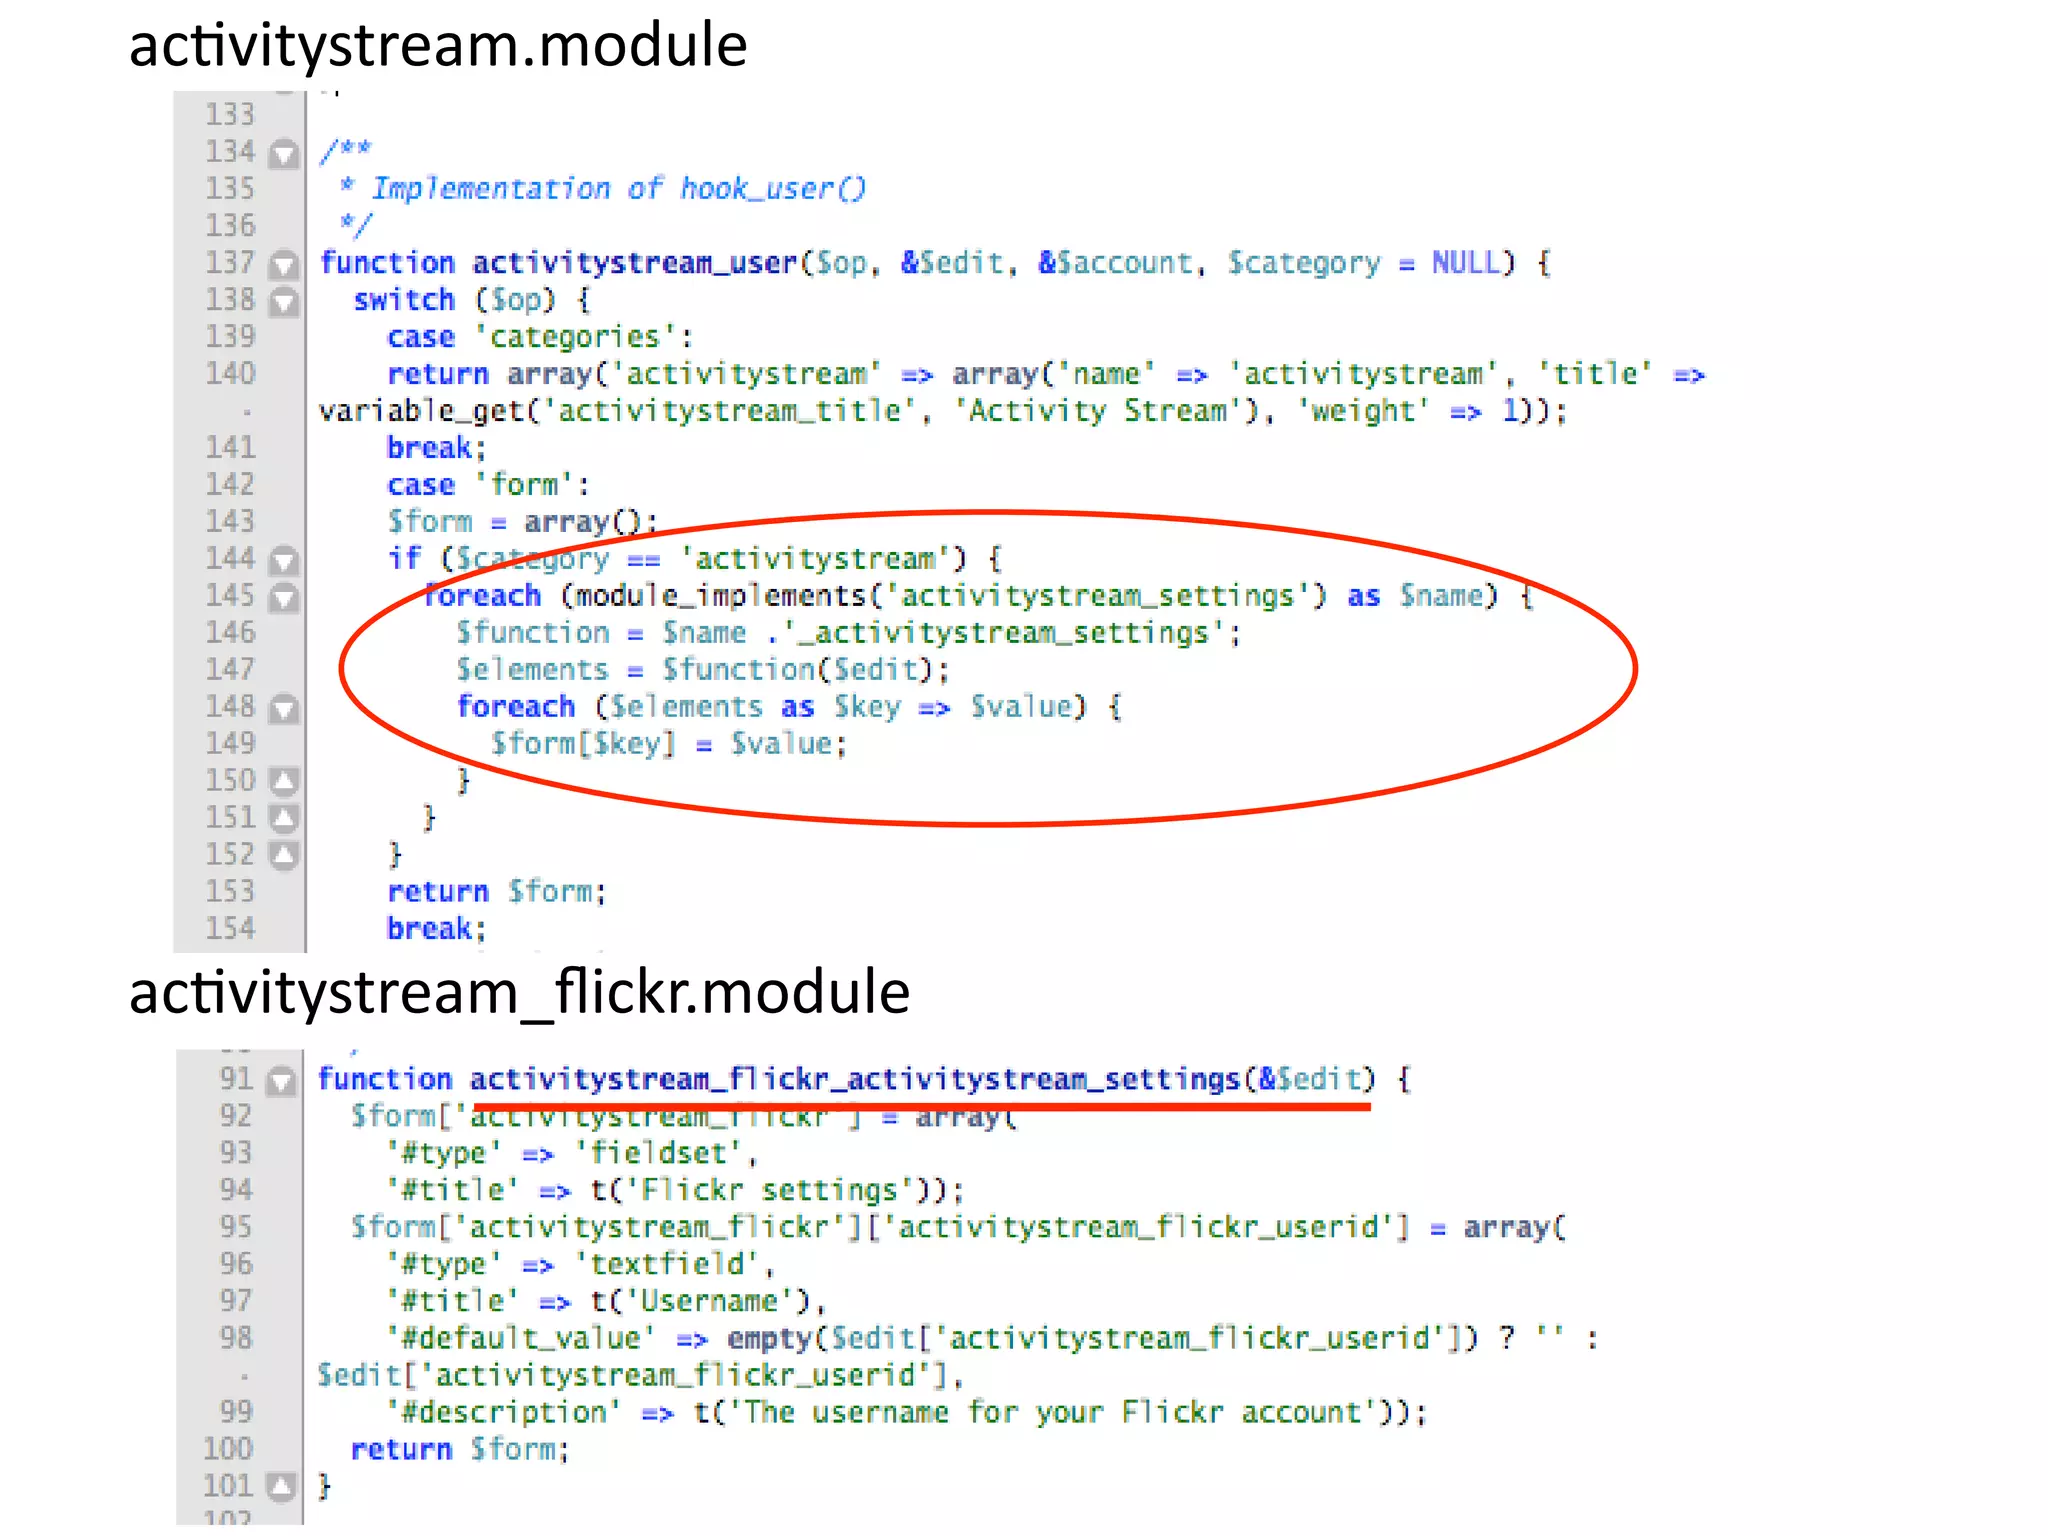The width and height of the screenshot is (2048, 1536).
Task: Click line number 100 in flickr module gutter
Action: tap(228, 1449)
